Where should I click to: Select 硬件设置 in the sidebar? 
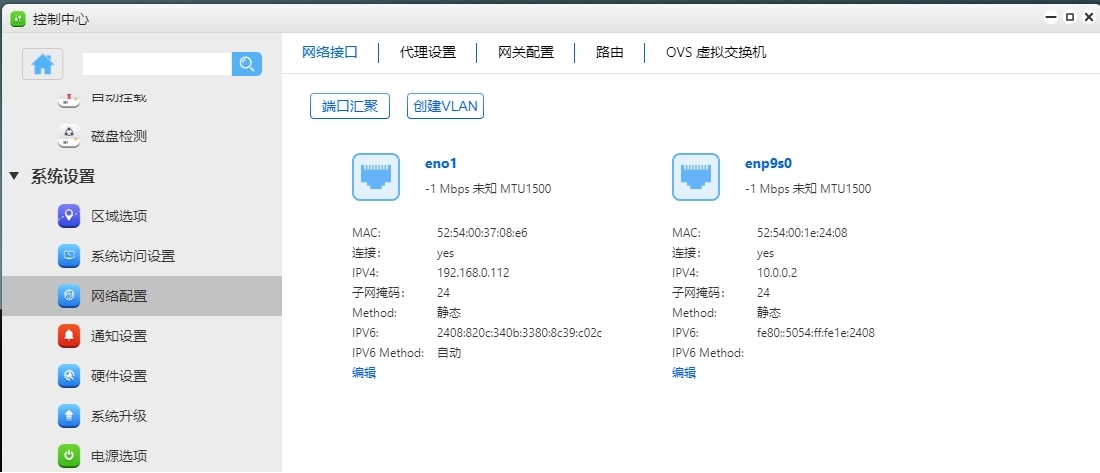click(119, 376)
